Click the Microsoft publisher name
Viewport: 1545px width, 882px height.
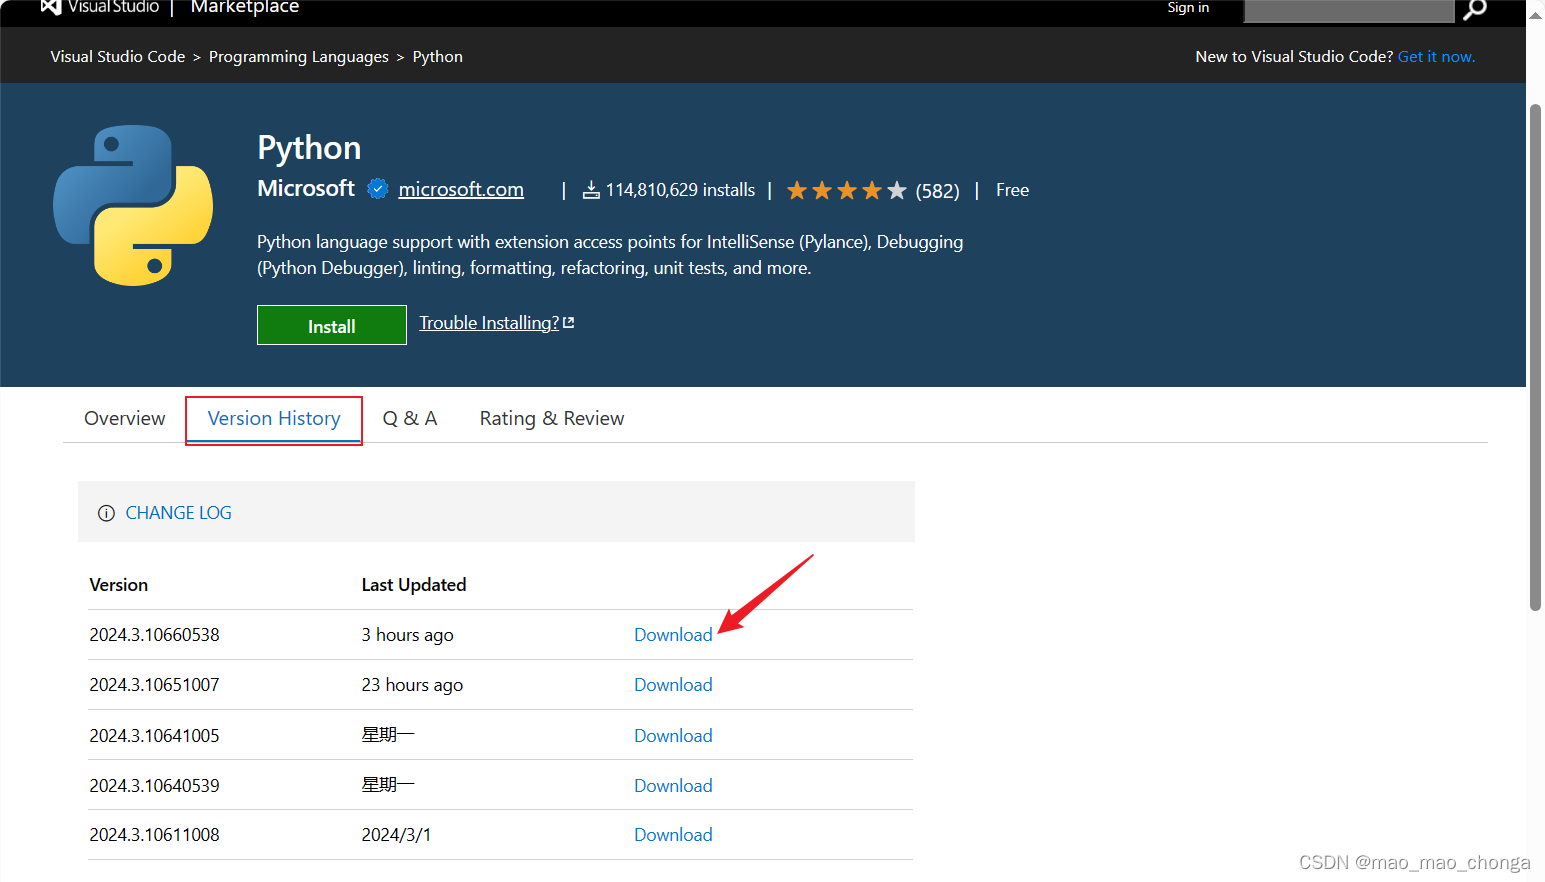tap(306, 188)
